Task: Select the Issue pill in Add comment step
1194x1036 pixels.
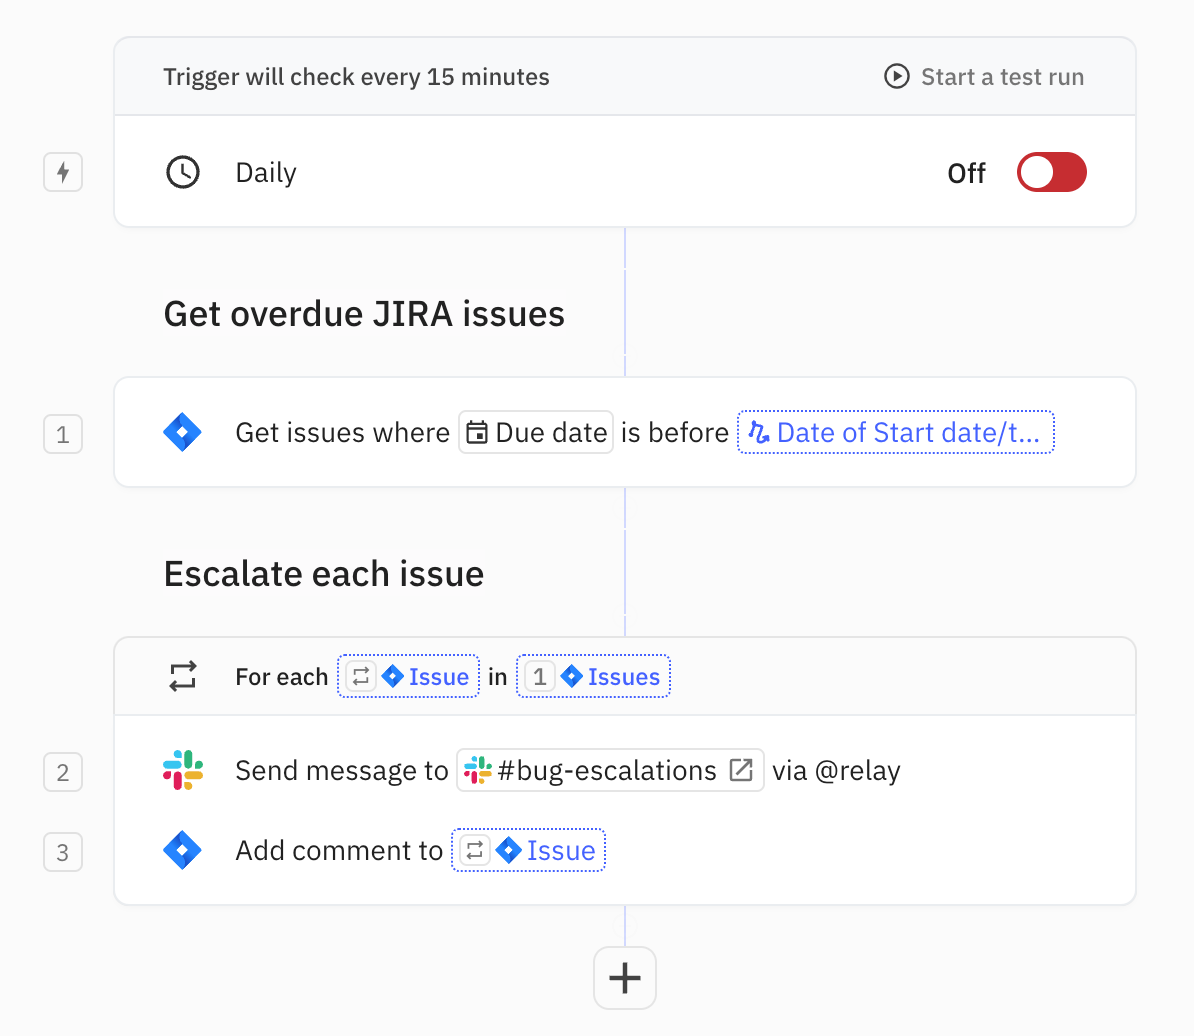Action: coord(528,850)
